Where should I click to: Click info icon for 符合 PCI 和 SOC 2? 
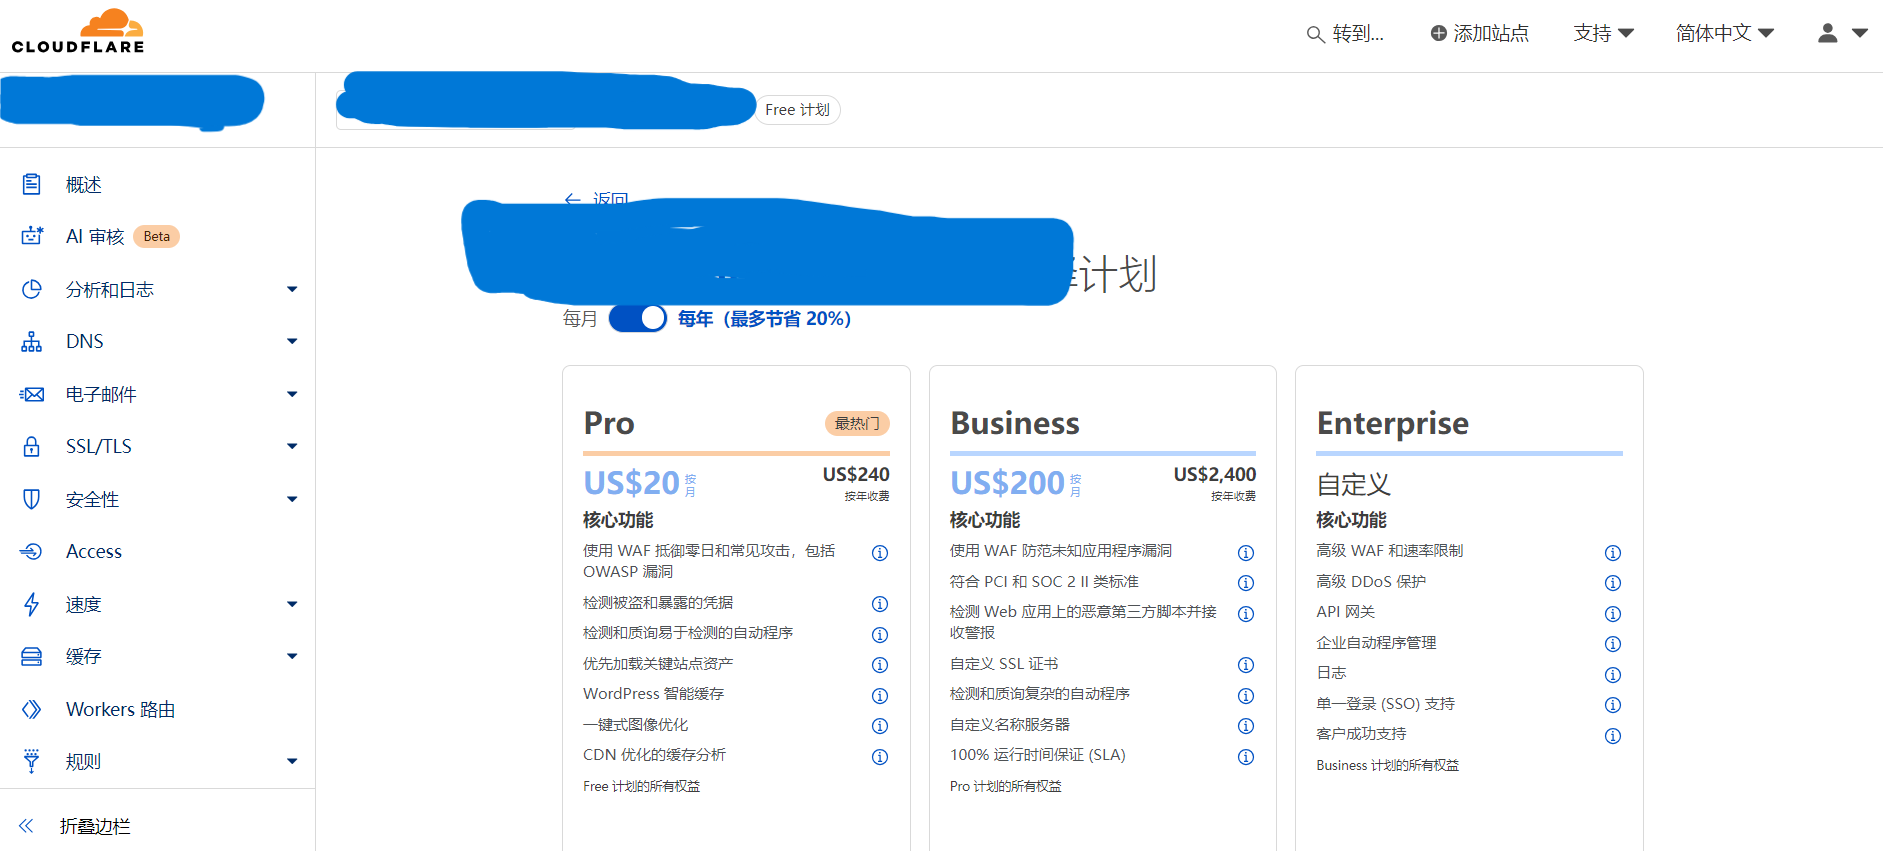[x=1246, y=583]
